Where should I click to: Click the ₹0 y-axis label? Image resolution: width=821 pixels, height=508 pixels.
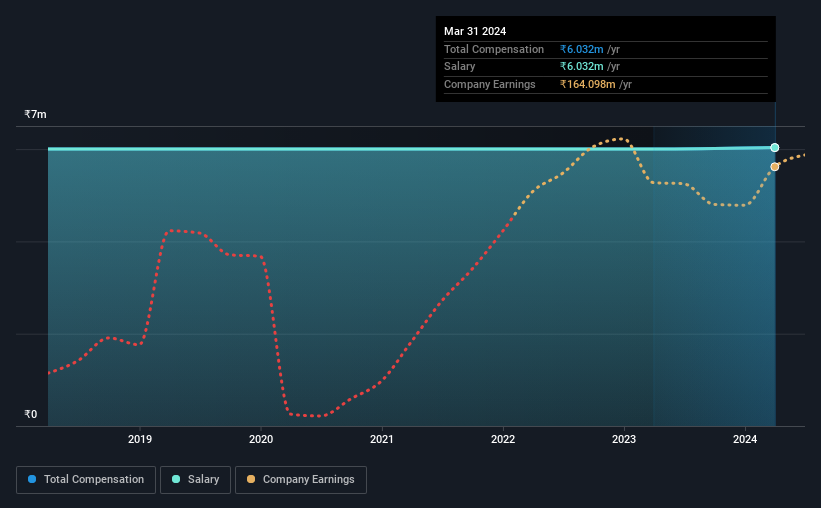pos(30,414)
